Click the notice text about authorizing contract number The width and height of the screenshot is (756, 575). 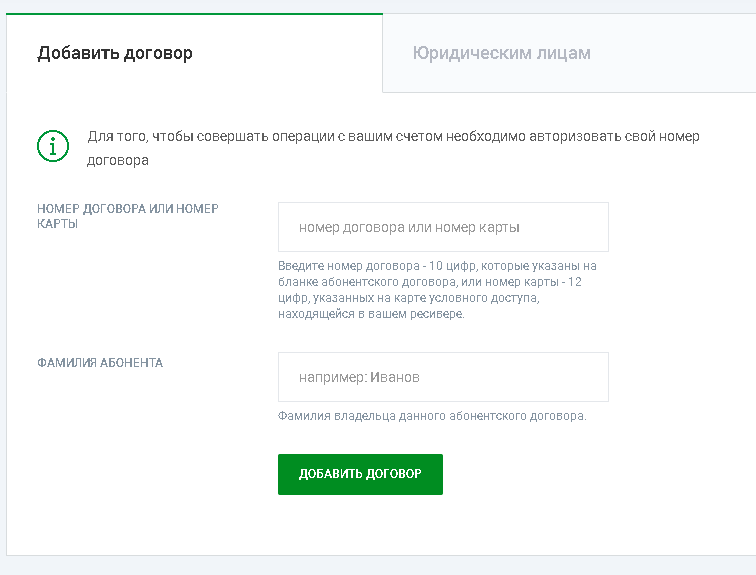tap(393, 148)
